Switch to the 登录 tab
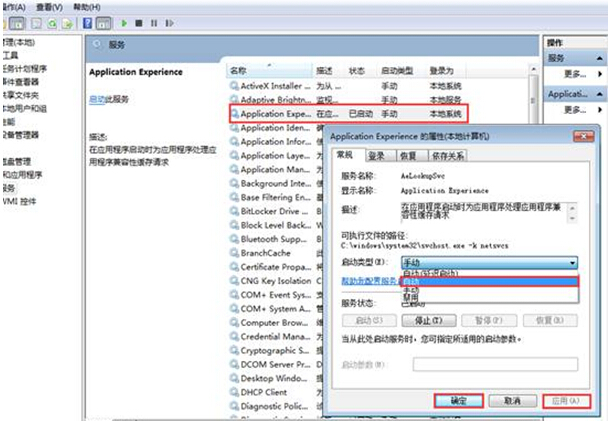The height and width of the screenshot is (421, 609). pos(376,156)
